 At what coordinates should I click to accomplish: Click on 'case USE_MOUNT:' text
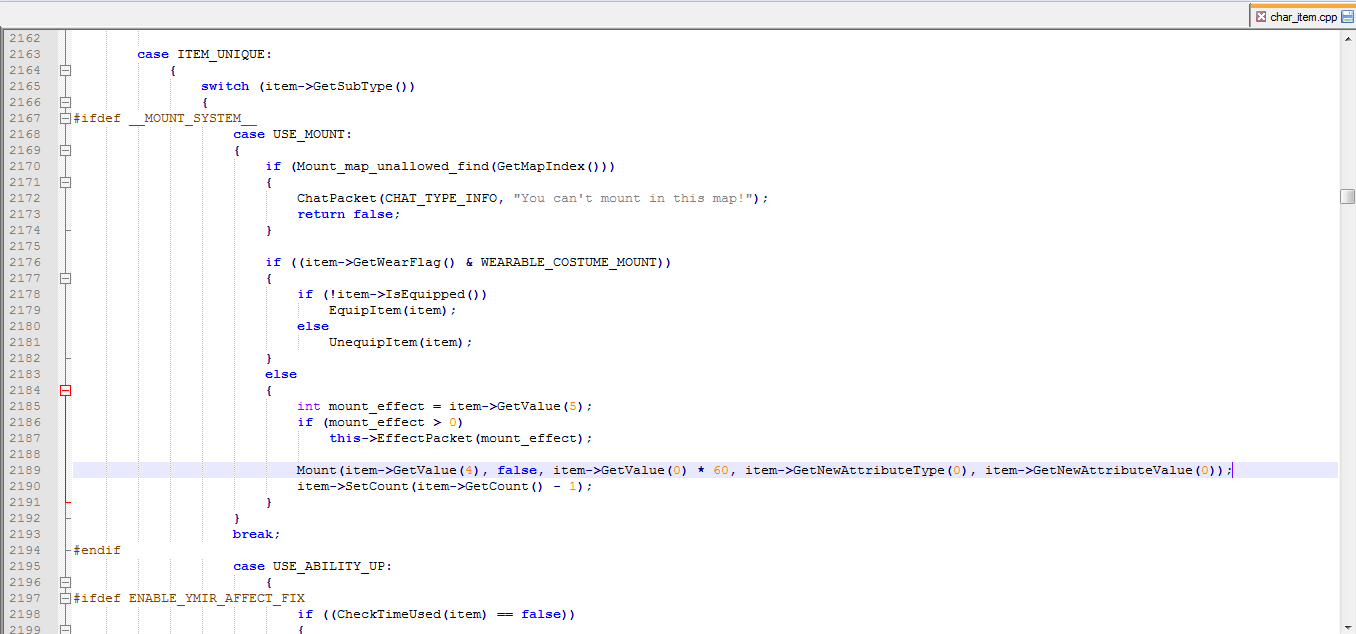click(x=293, y=134)
